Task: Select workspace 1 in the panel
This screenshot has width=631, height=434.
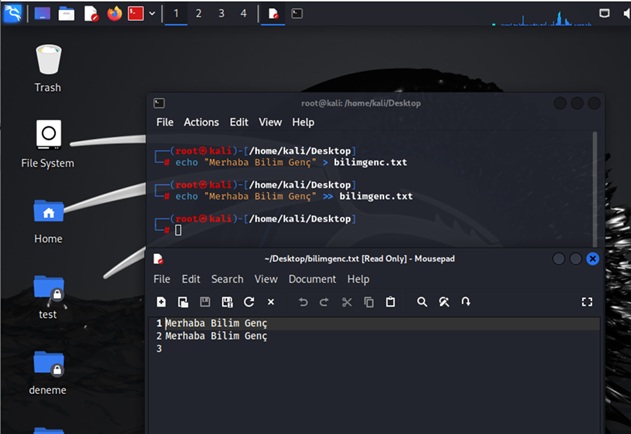Action: (x=176, y=13)
